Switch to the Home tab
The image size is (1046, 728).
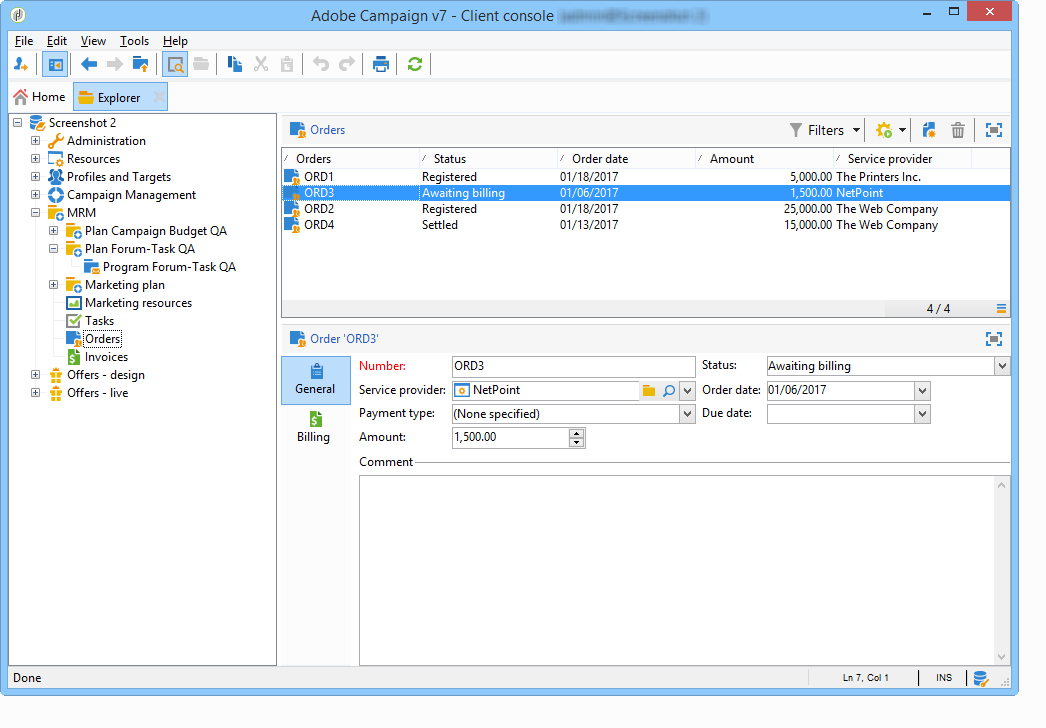click(x=40, y=97)
